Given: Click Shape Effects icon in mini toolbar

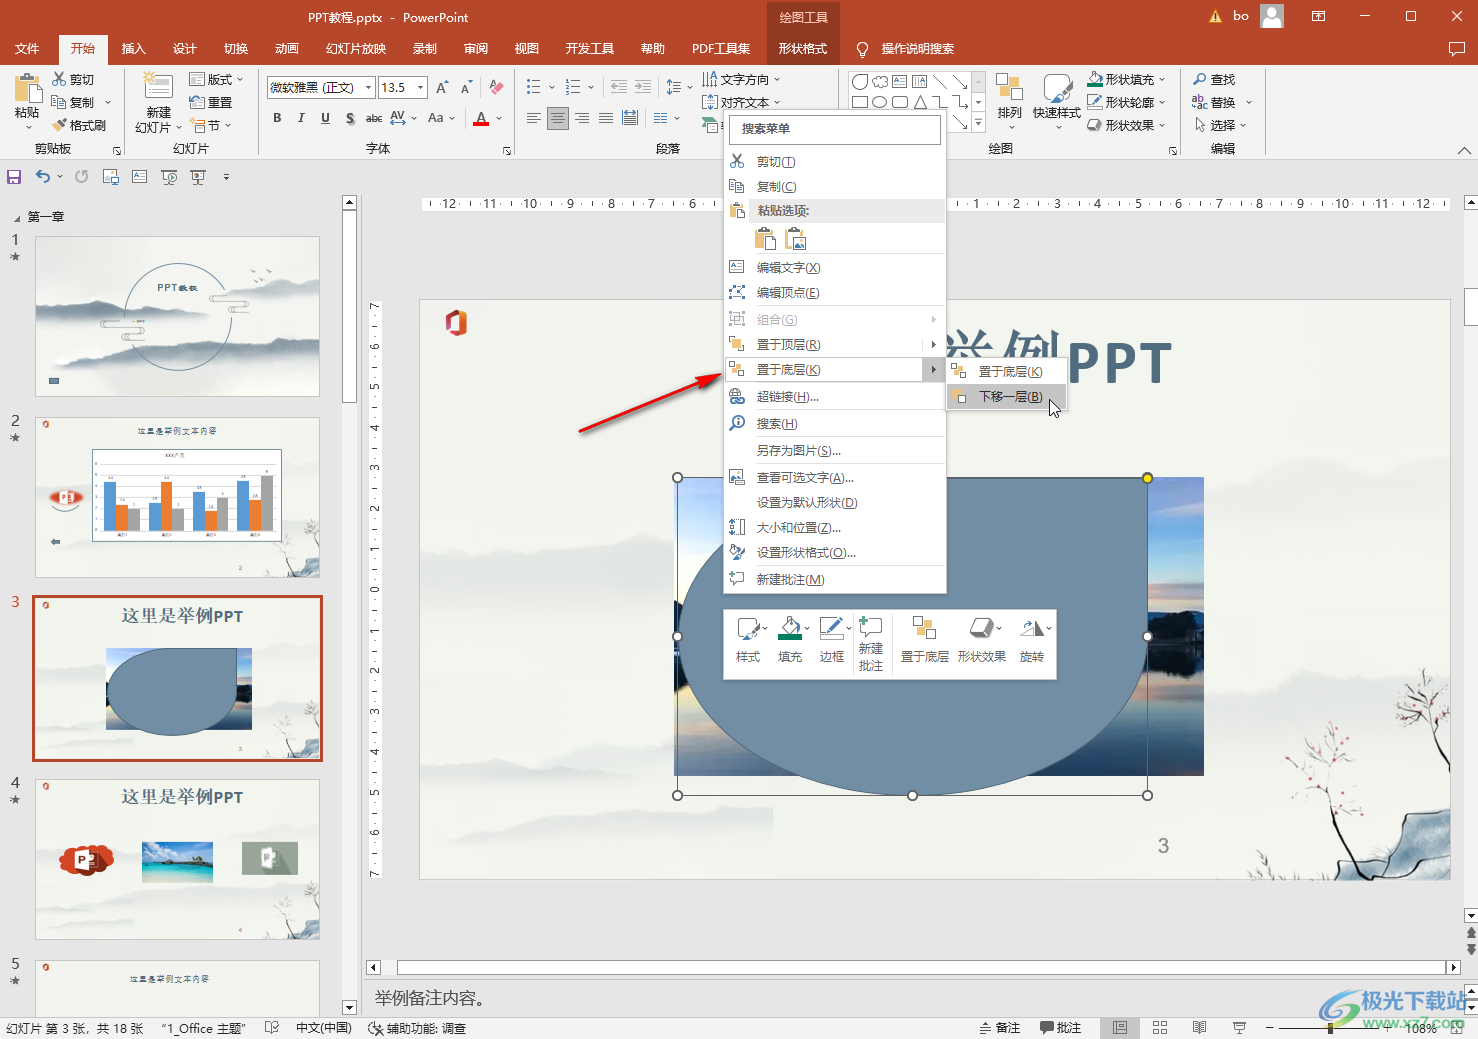Looking at the screenshot, I should pyautogui.click(x=981, y=628).
